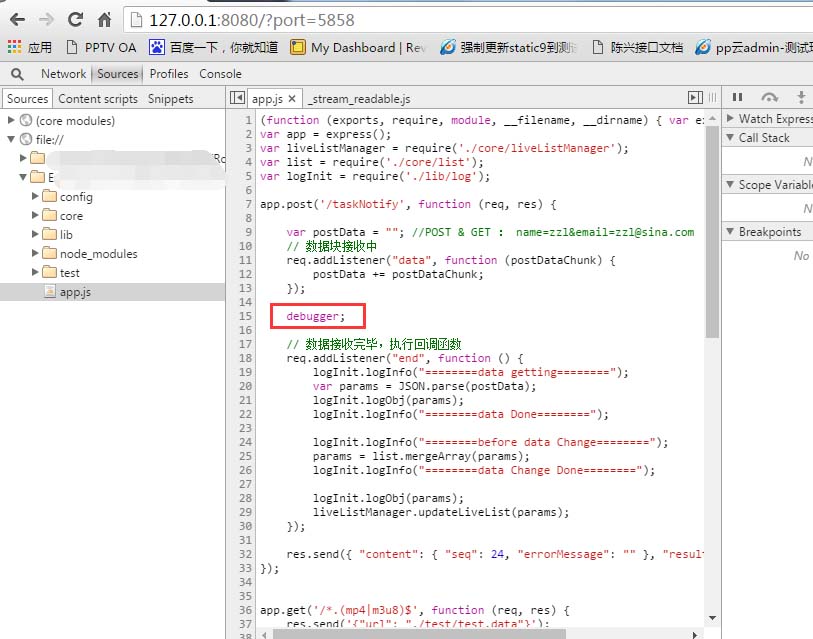Switch to the Profiles panel
The width and height of the screenshot is (813, 639).
pyautogui.click(x=169, y=74)
